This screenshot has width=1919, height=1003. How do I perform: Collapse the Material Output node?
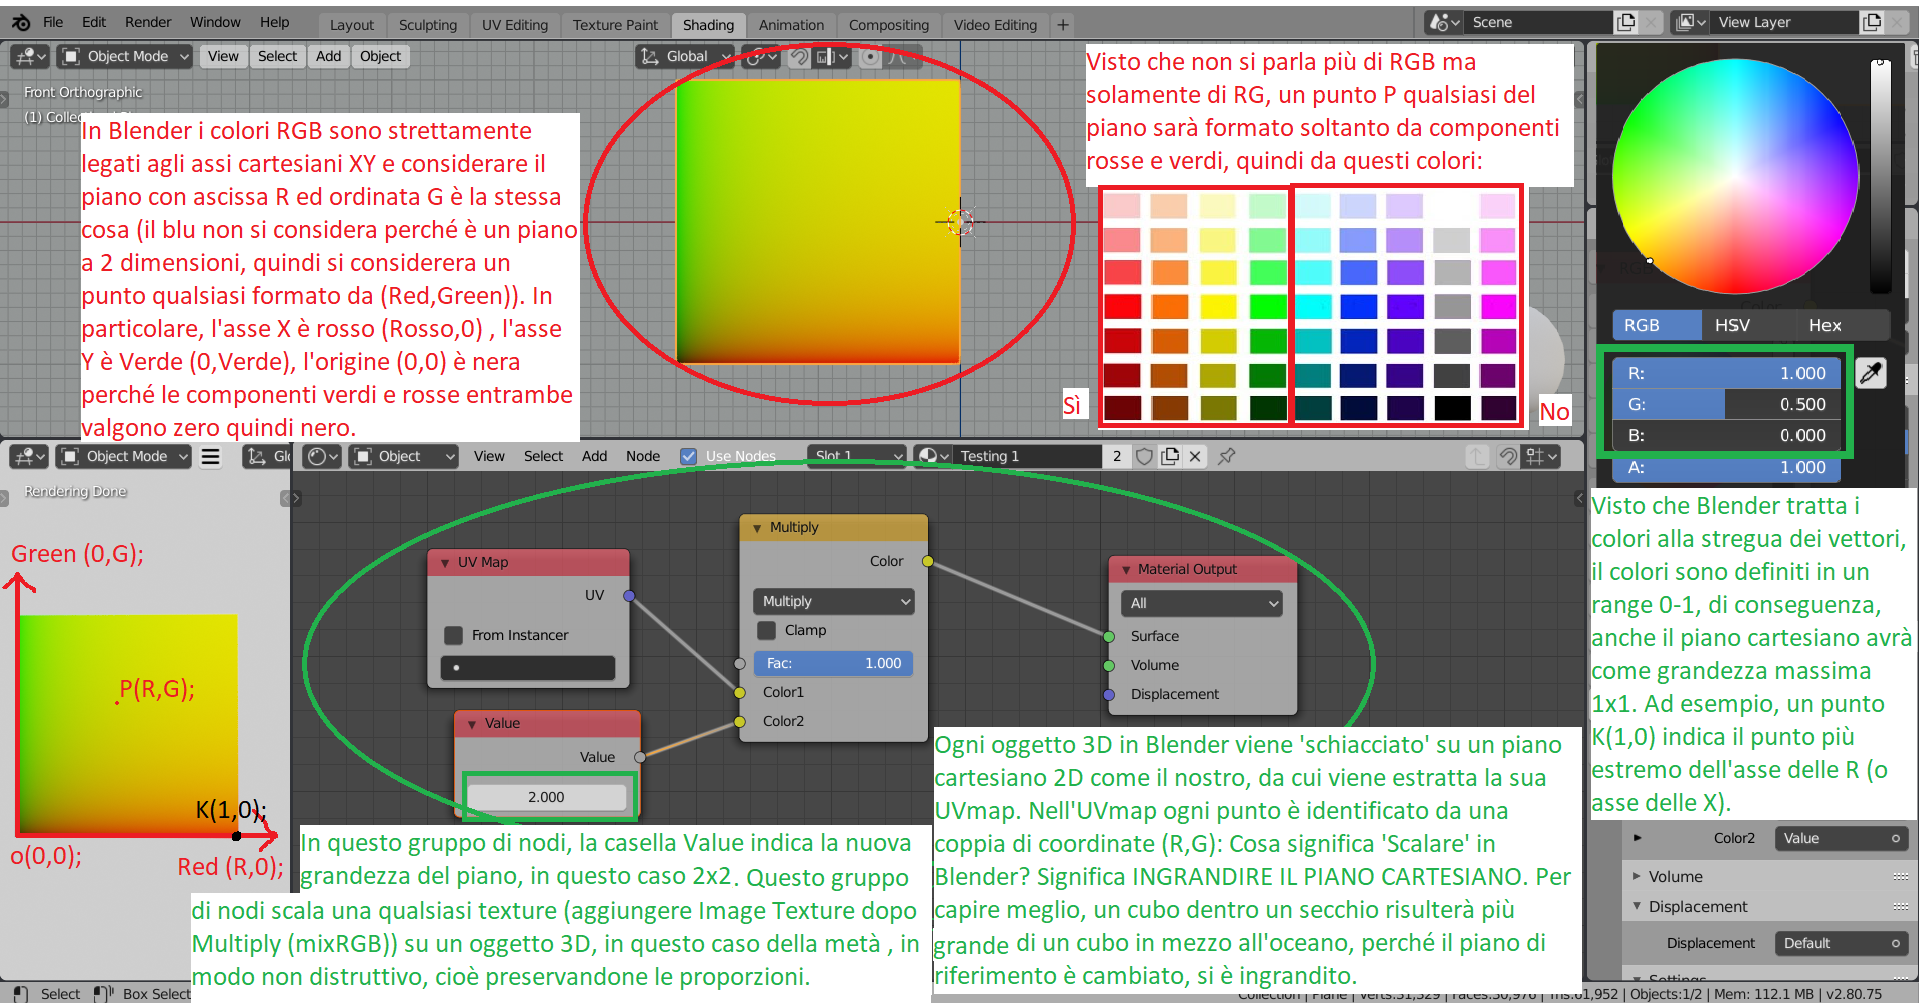coord(1126,569)
